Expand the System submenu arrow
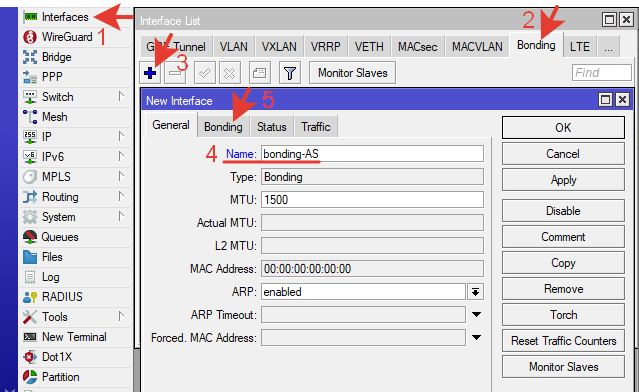The image size is (639, 392). click(121, 216)
